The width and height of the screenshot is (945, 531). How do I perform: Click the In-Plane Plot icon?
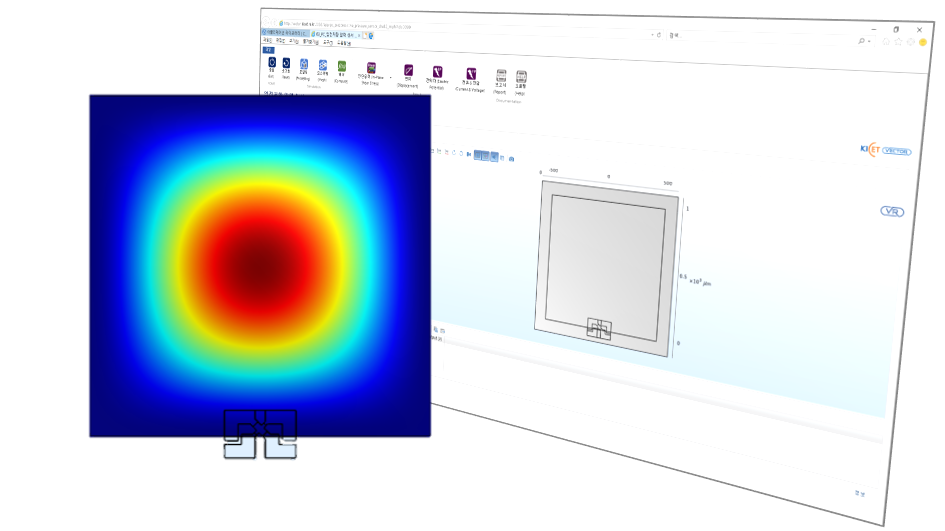[371, 69]
